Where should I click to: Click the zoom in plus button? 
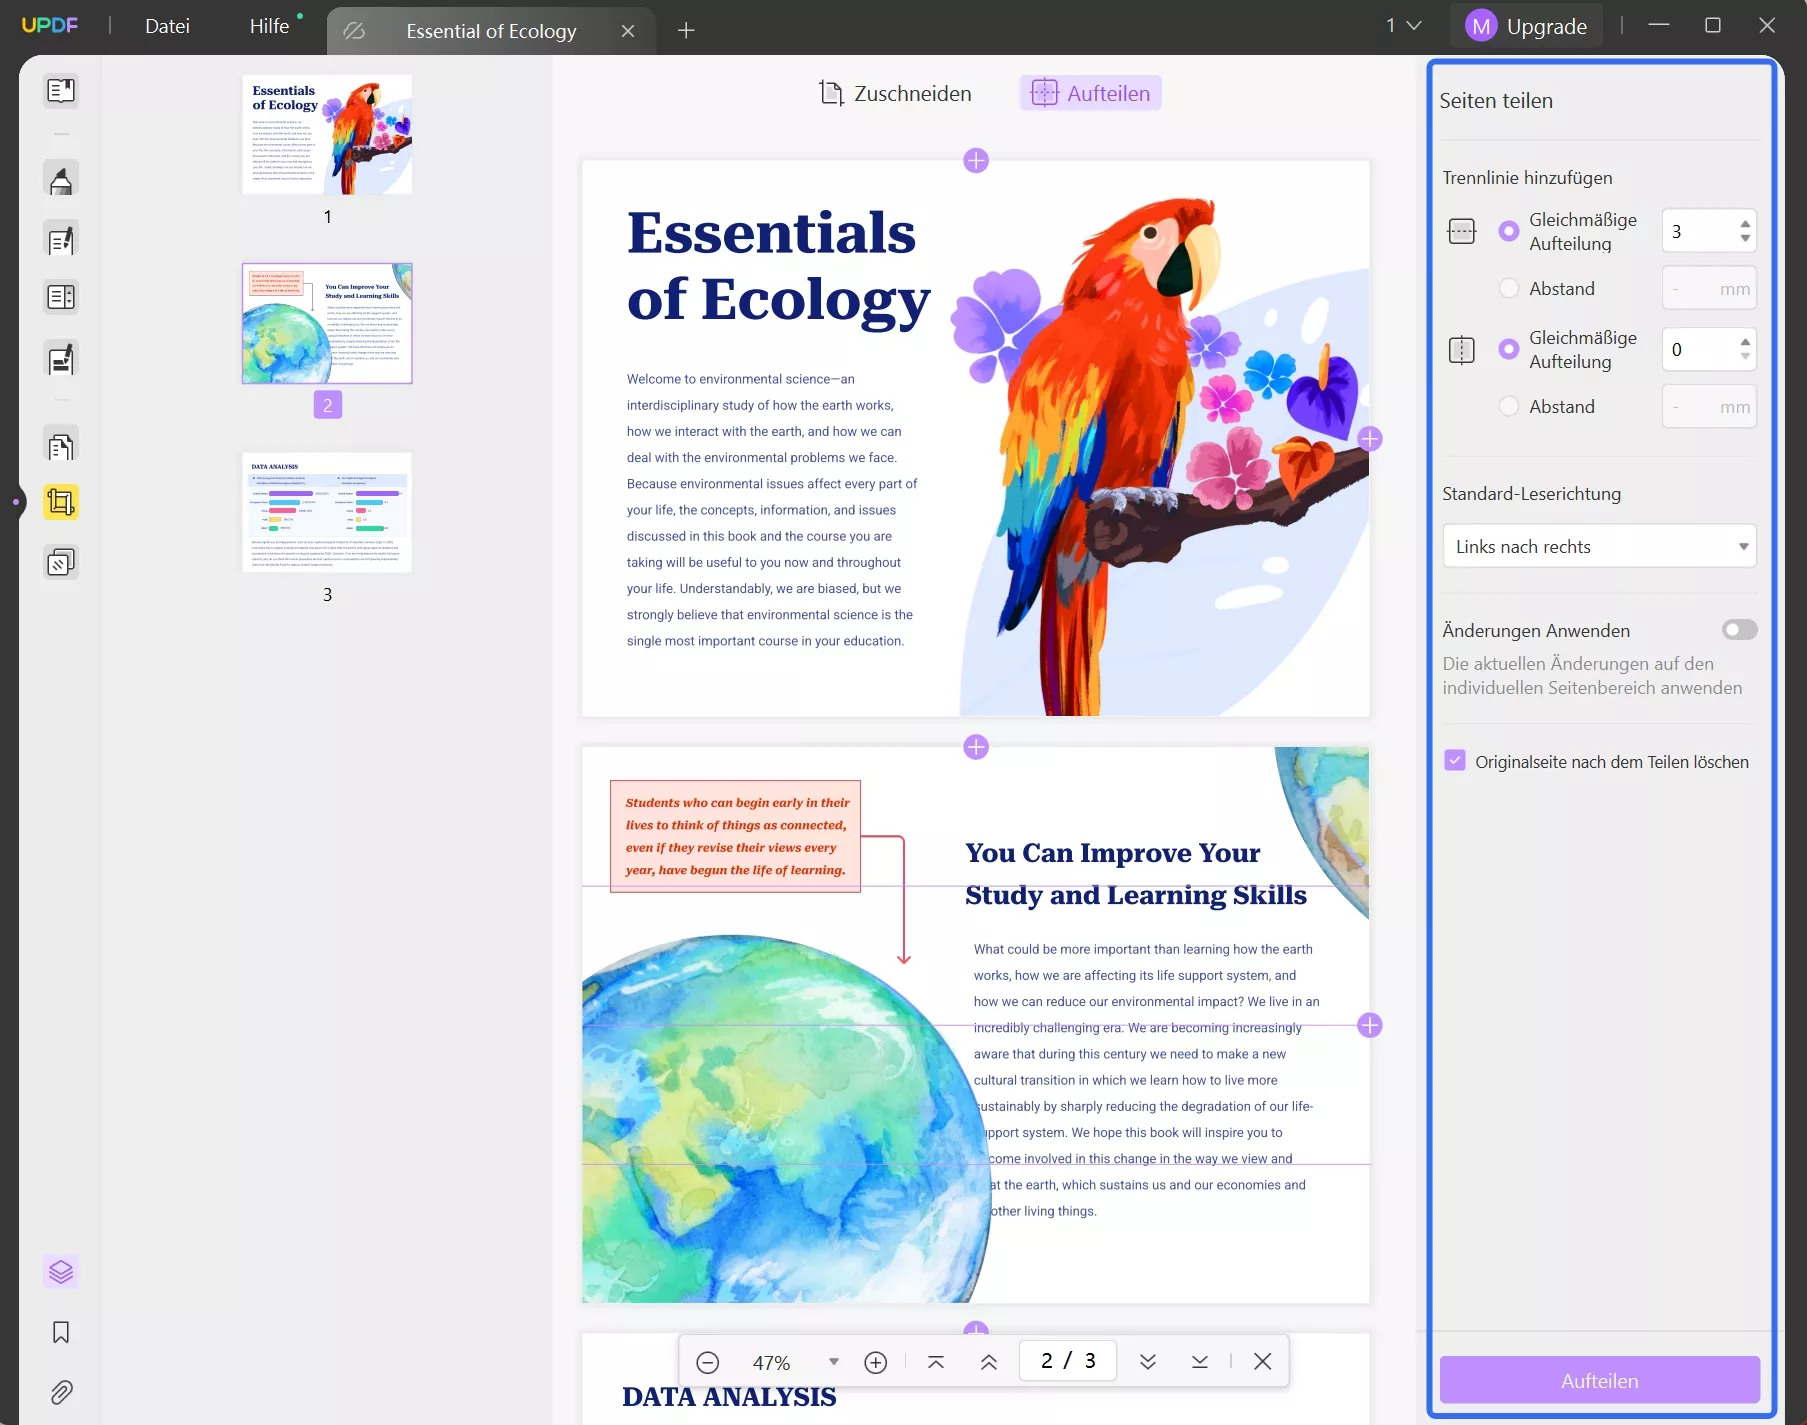[876, 1362]
